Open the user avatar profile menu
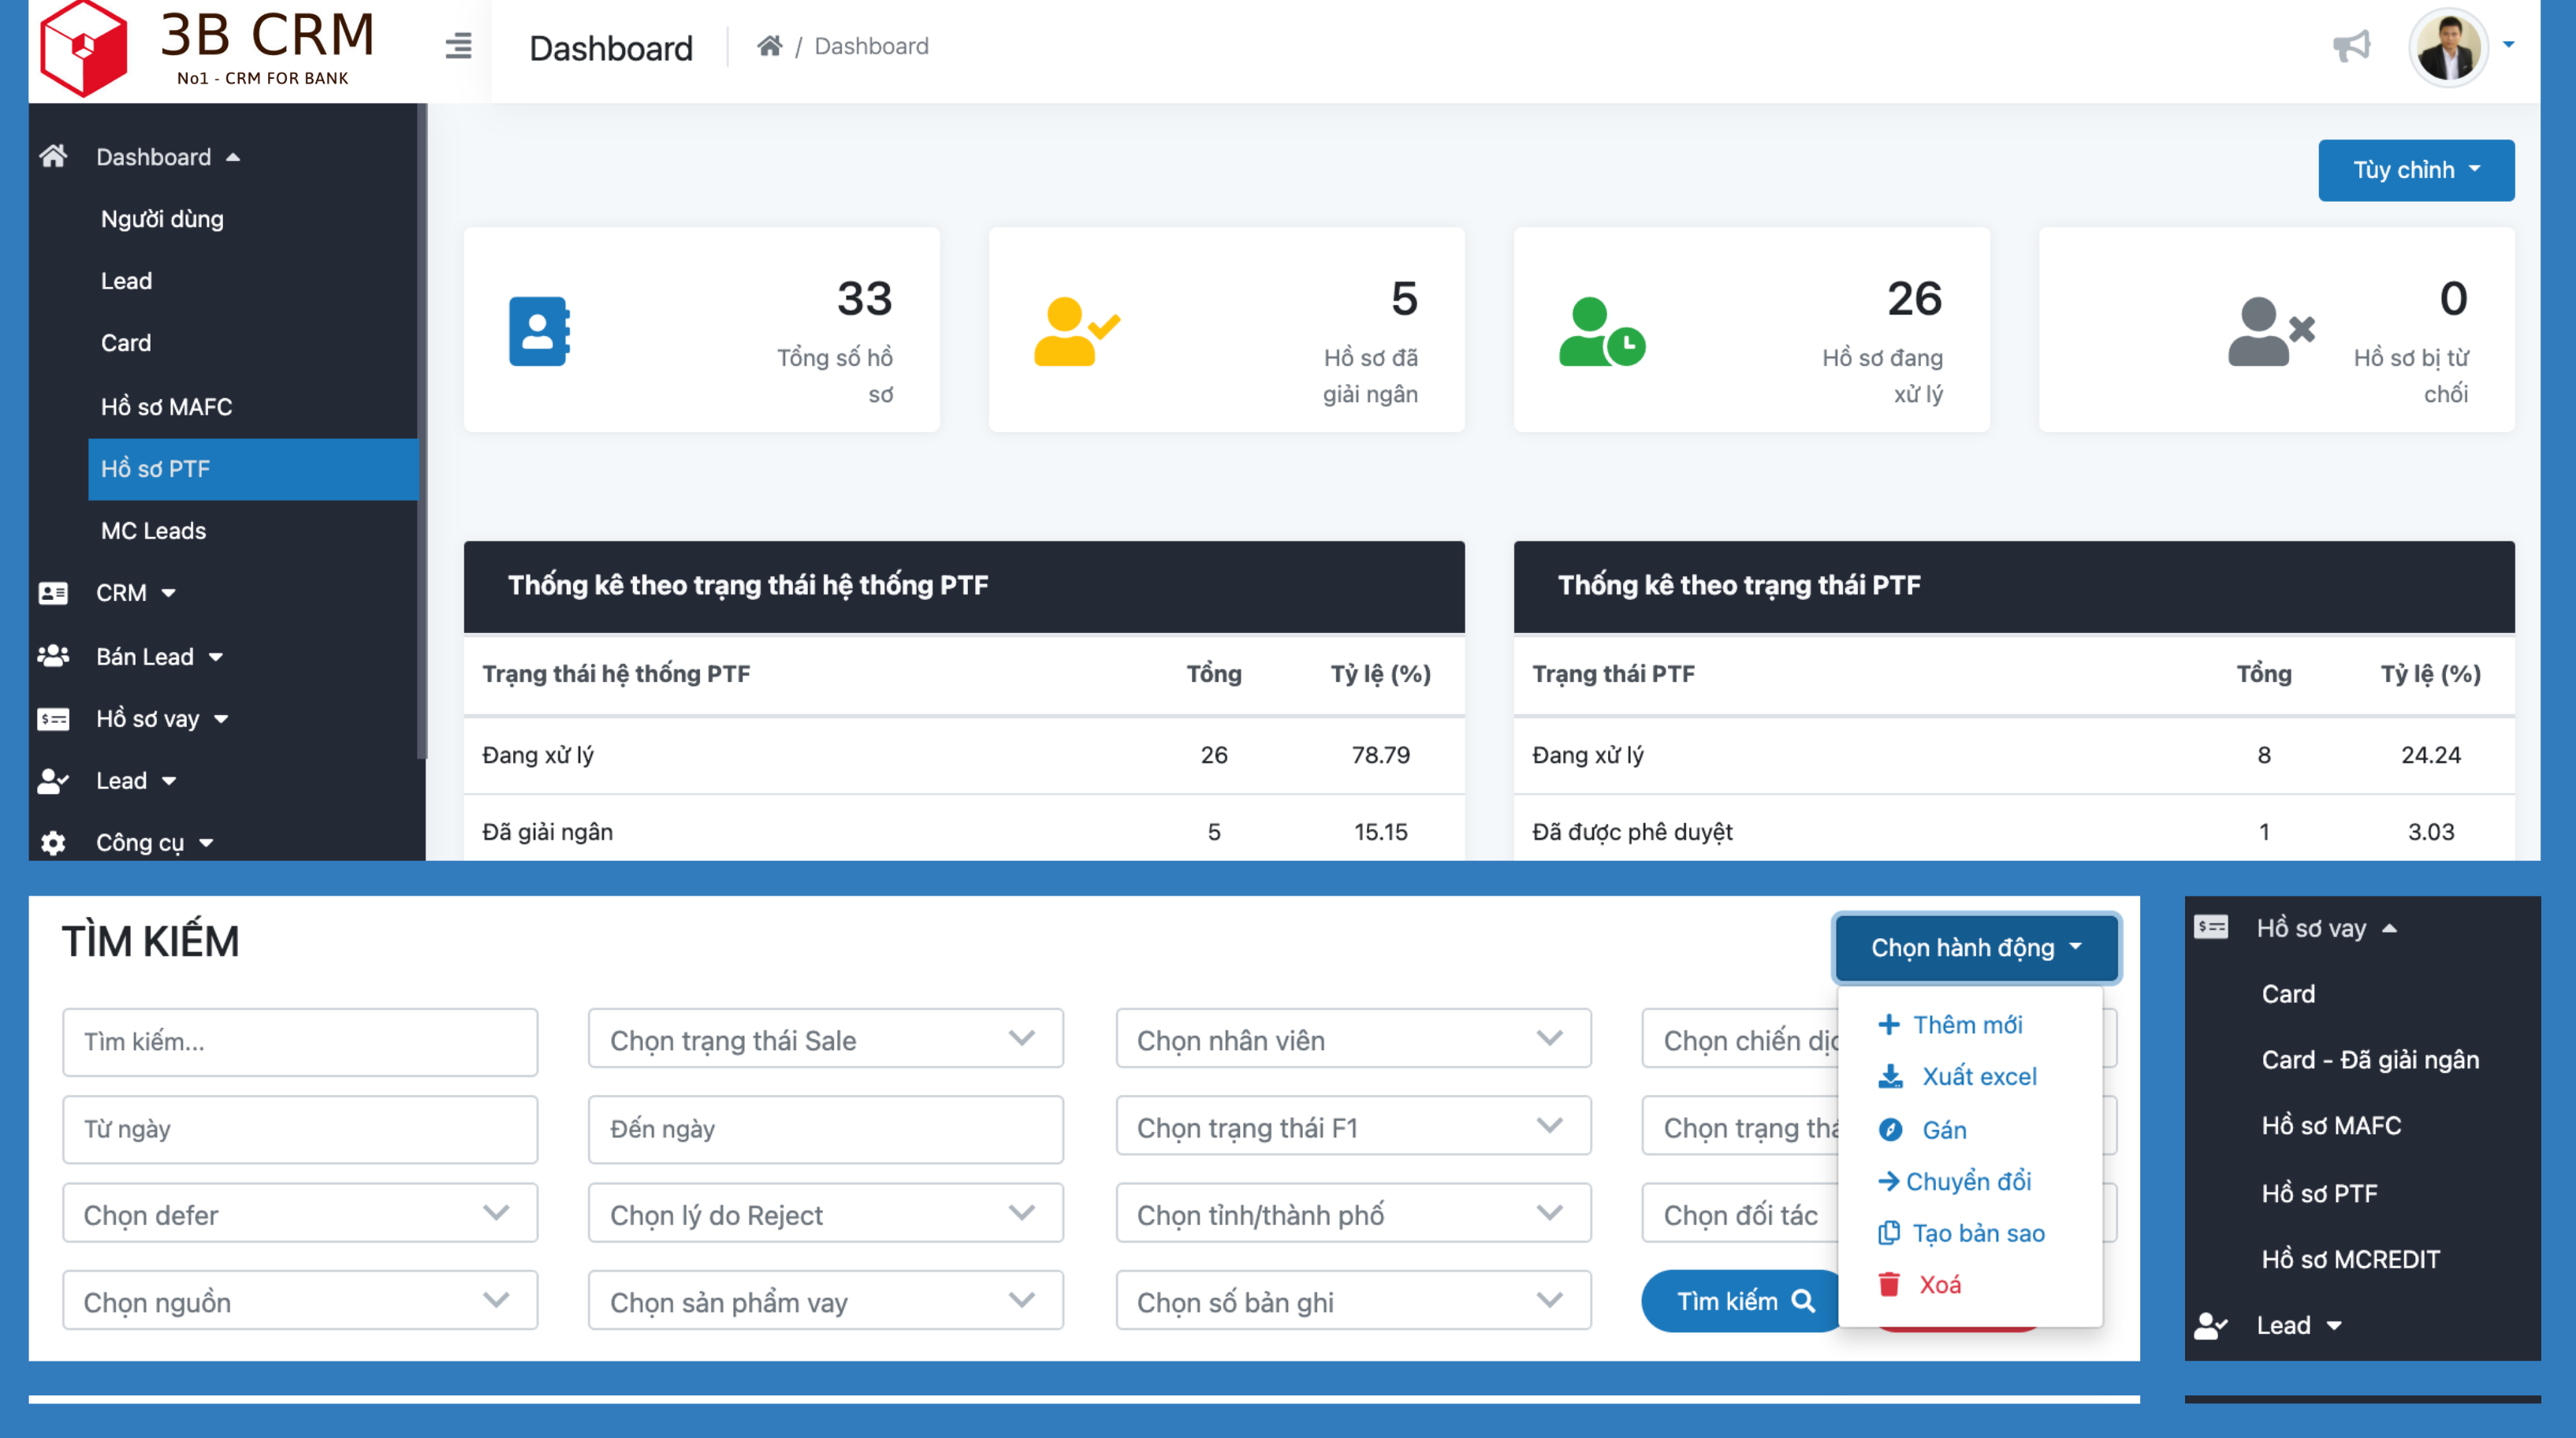Viewport: 2576px width, 1438px height. tap(2449, 48)
